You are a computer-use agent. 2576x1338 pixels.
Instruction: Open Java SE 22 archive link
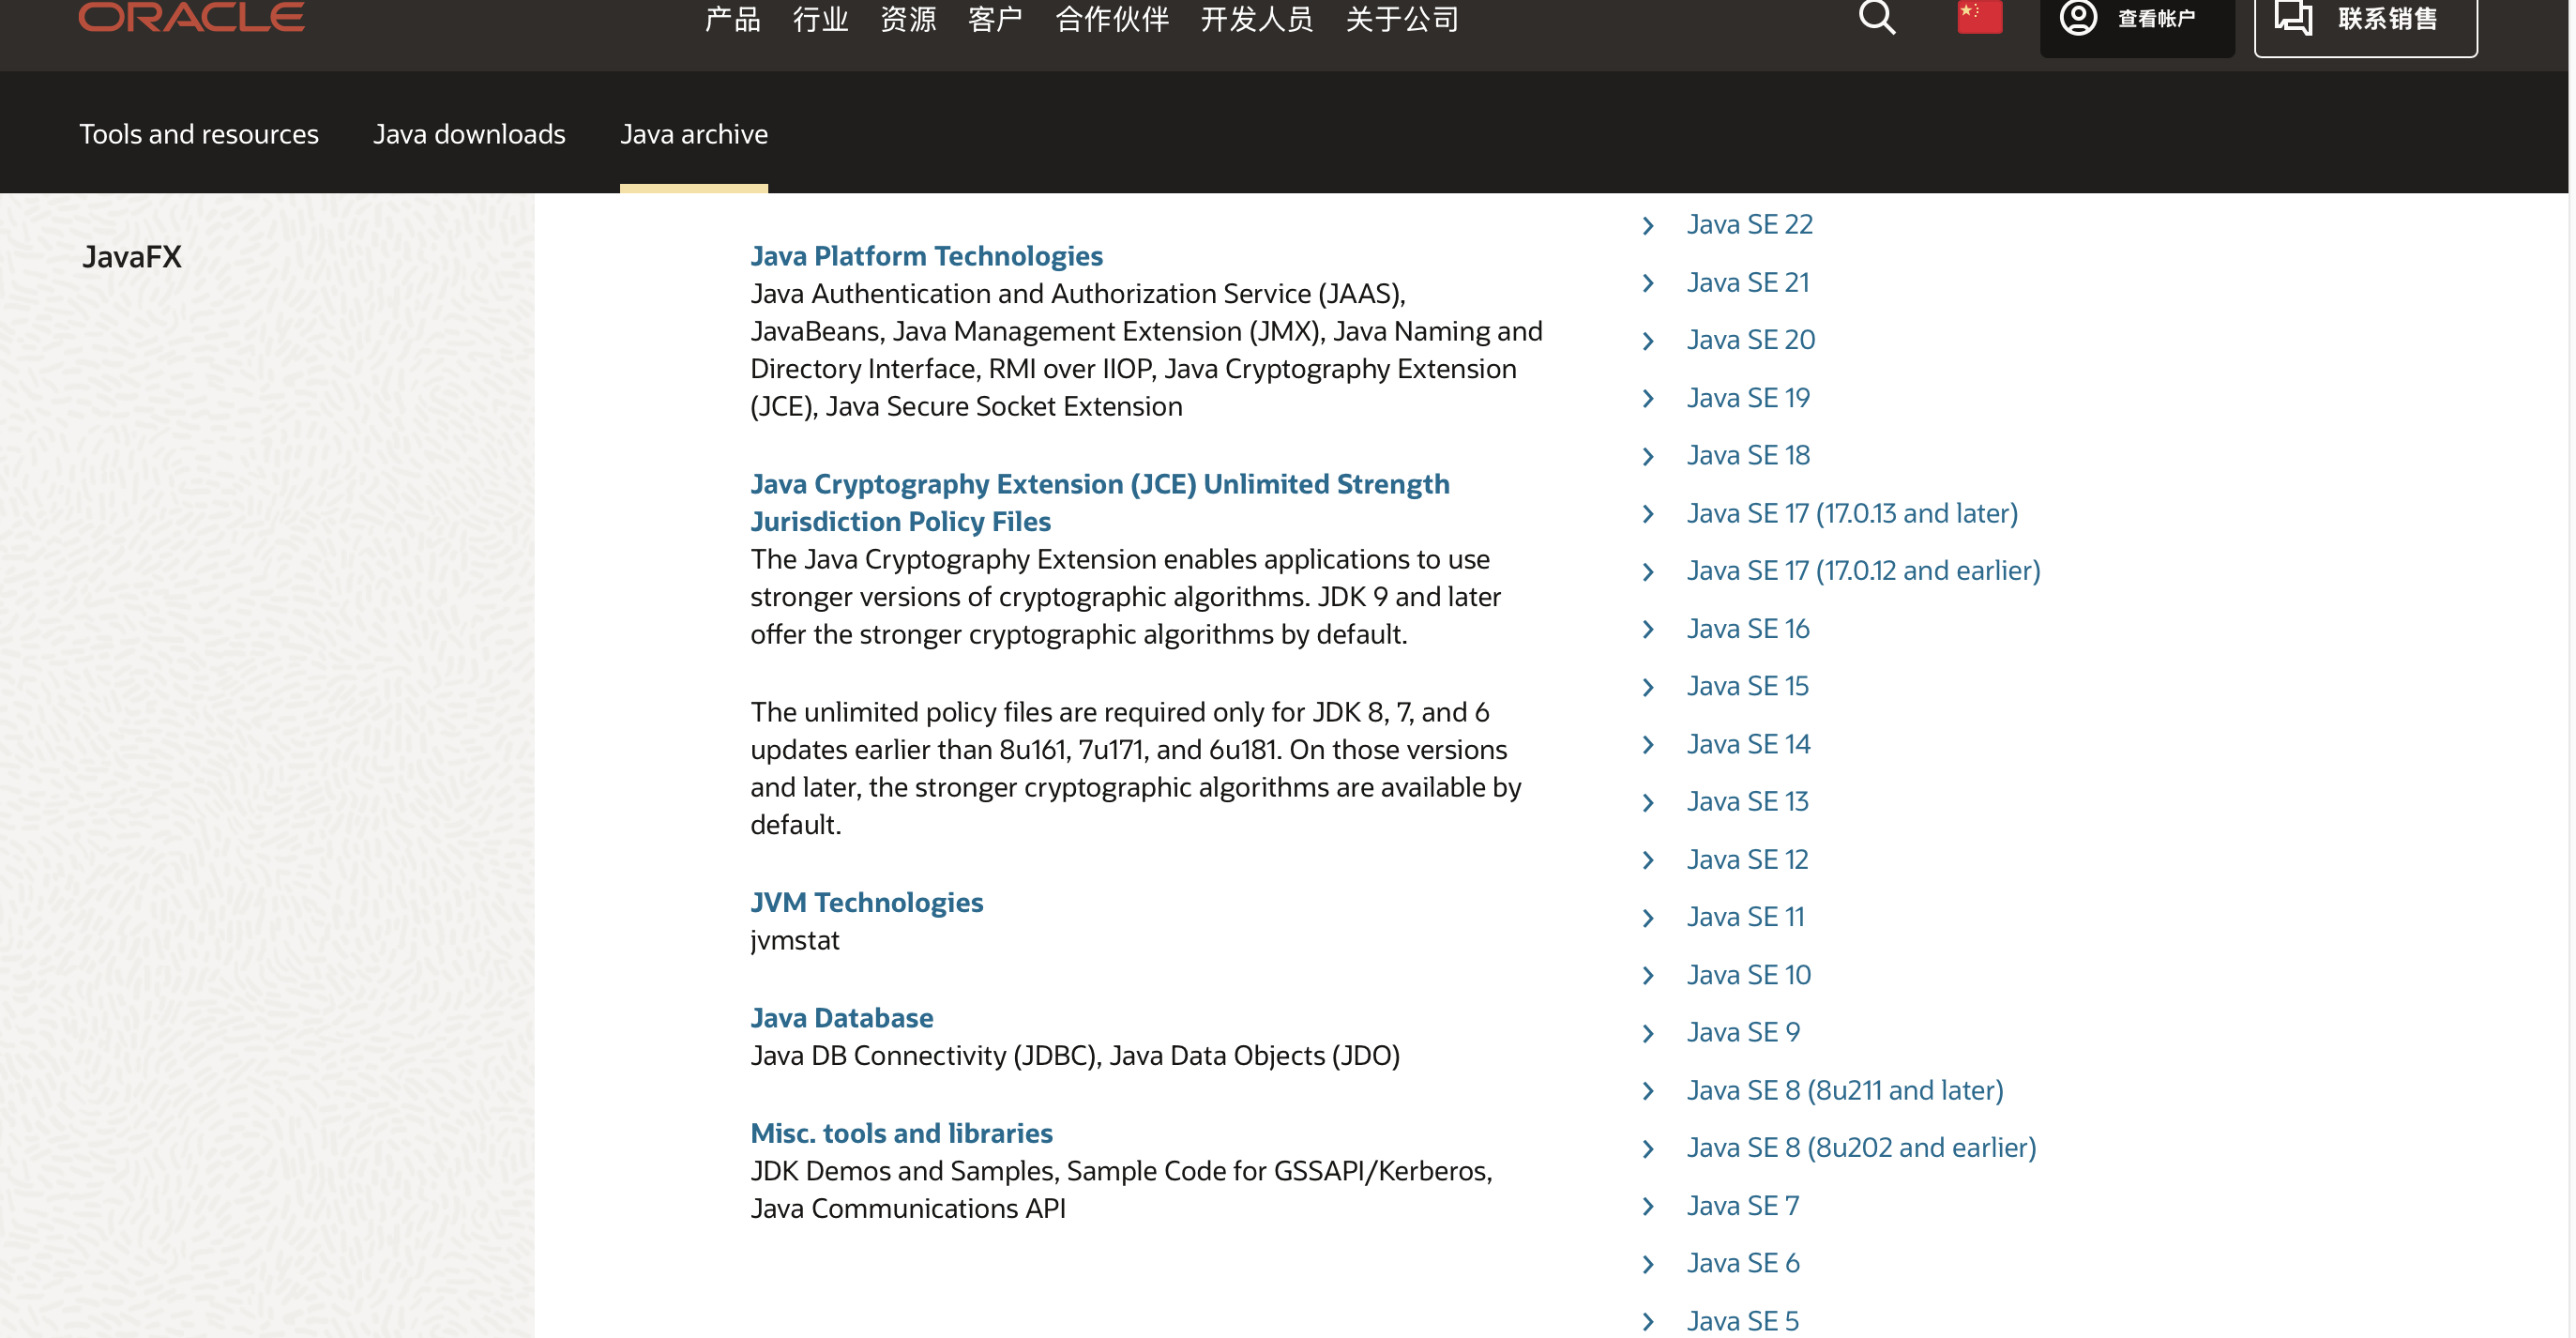pyautogui.click(x=1749, y=224)
